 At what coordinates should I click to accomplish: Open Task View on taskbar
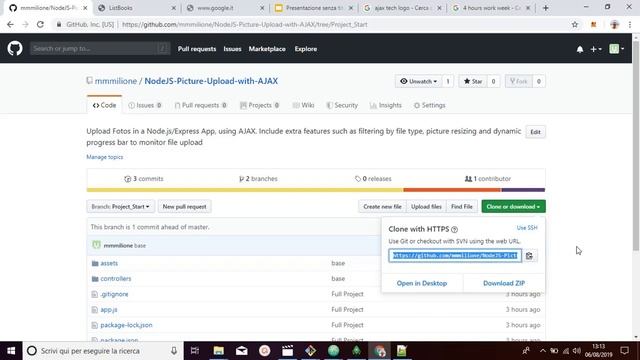coord(195,351)
